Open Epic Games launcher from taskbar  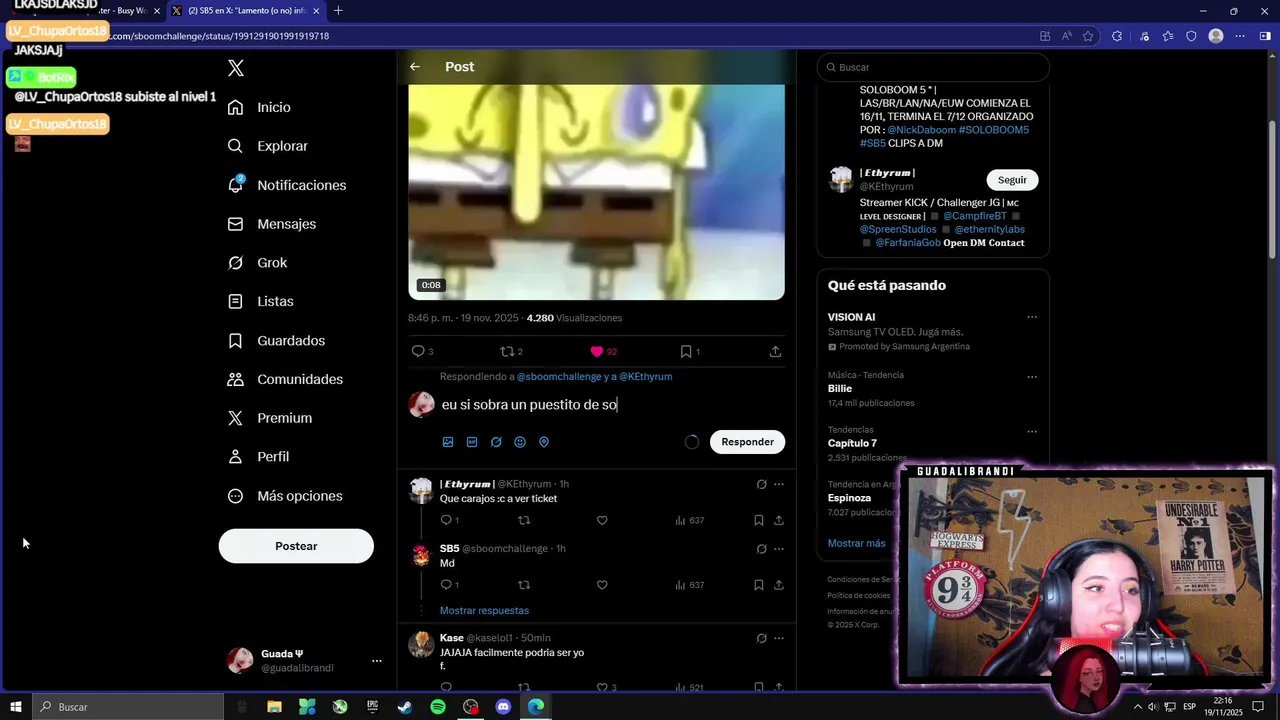coord(372,707)
